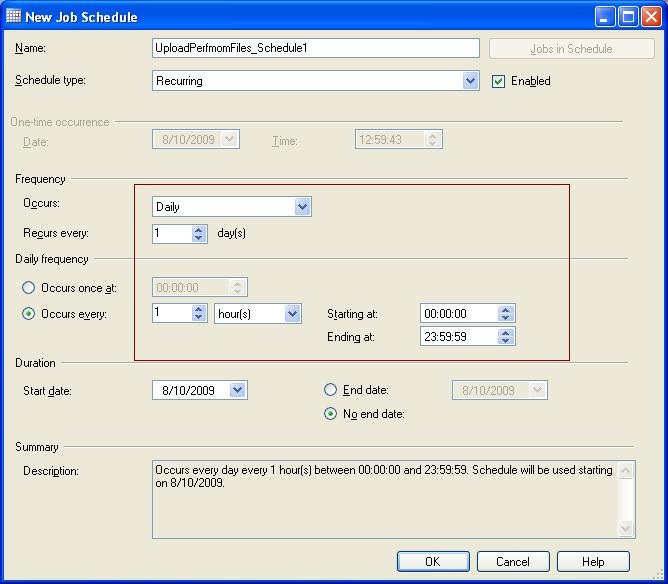Uncheck the Enabled checkbox
Image resolution: width=668 pixels, height=584 pixels.
tap(499, 81)
